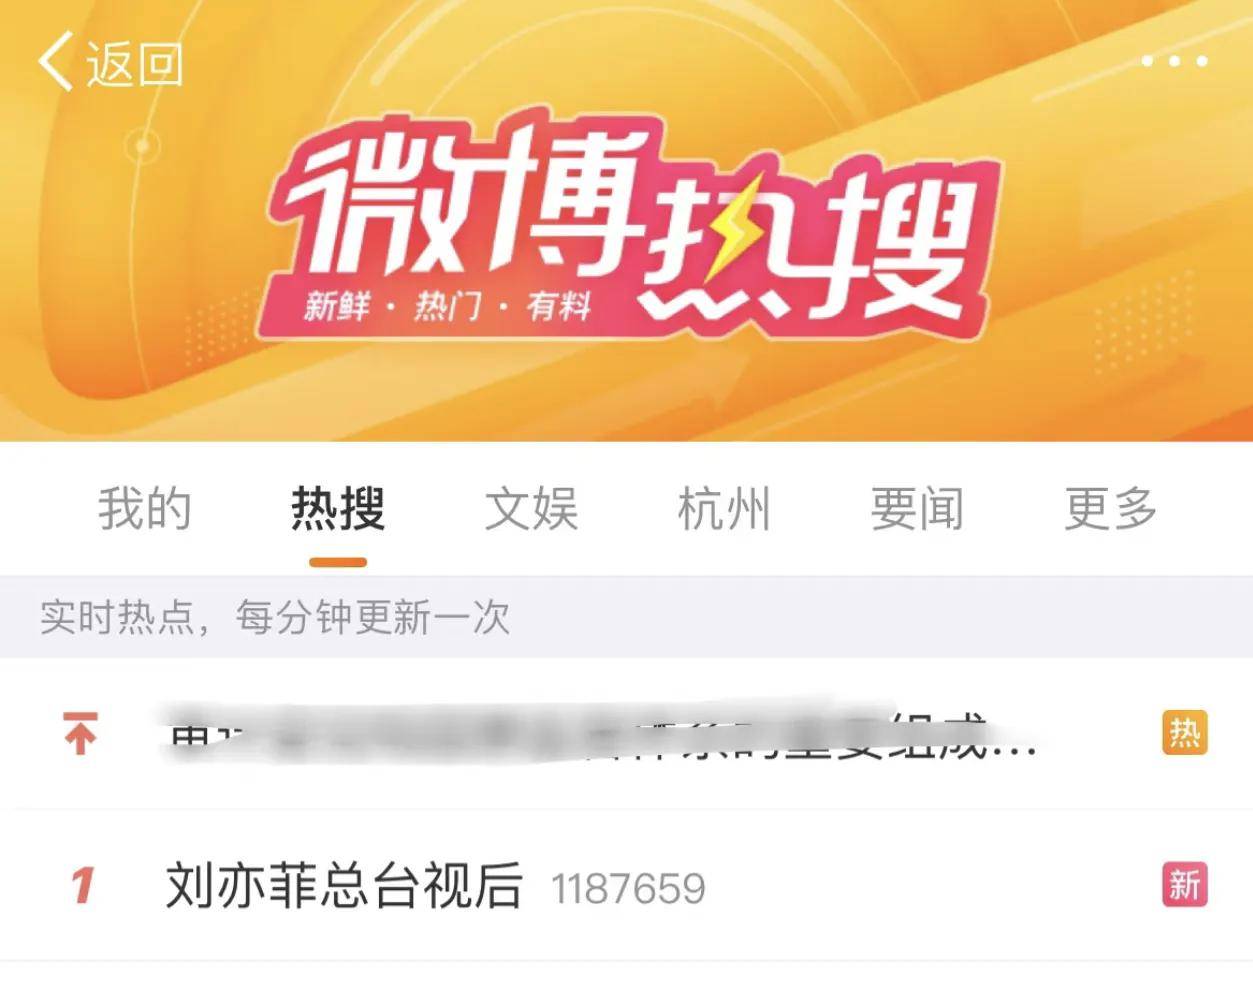Switch to the 要闻 tab
The image size is (1253, 984).
click(x=917, y=509)
